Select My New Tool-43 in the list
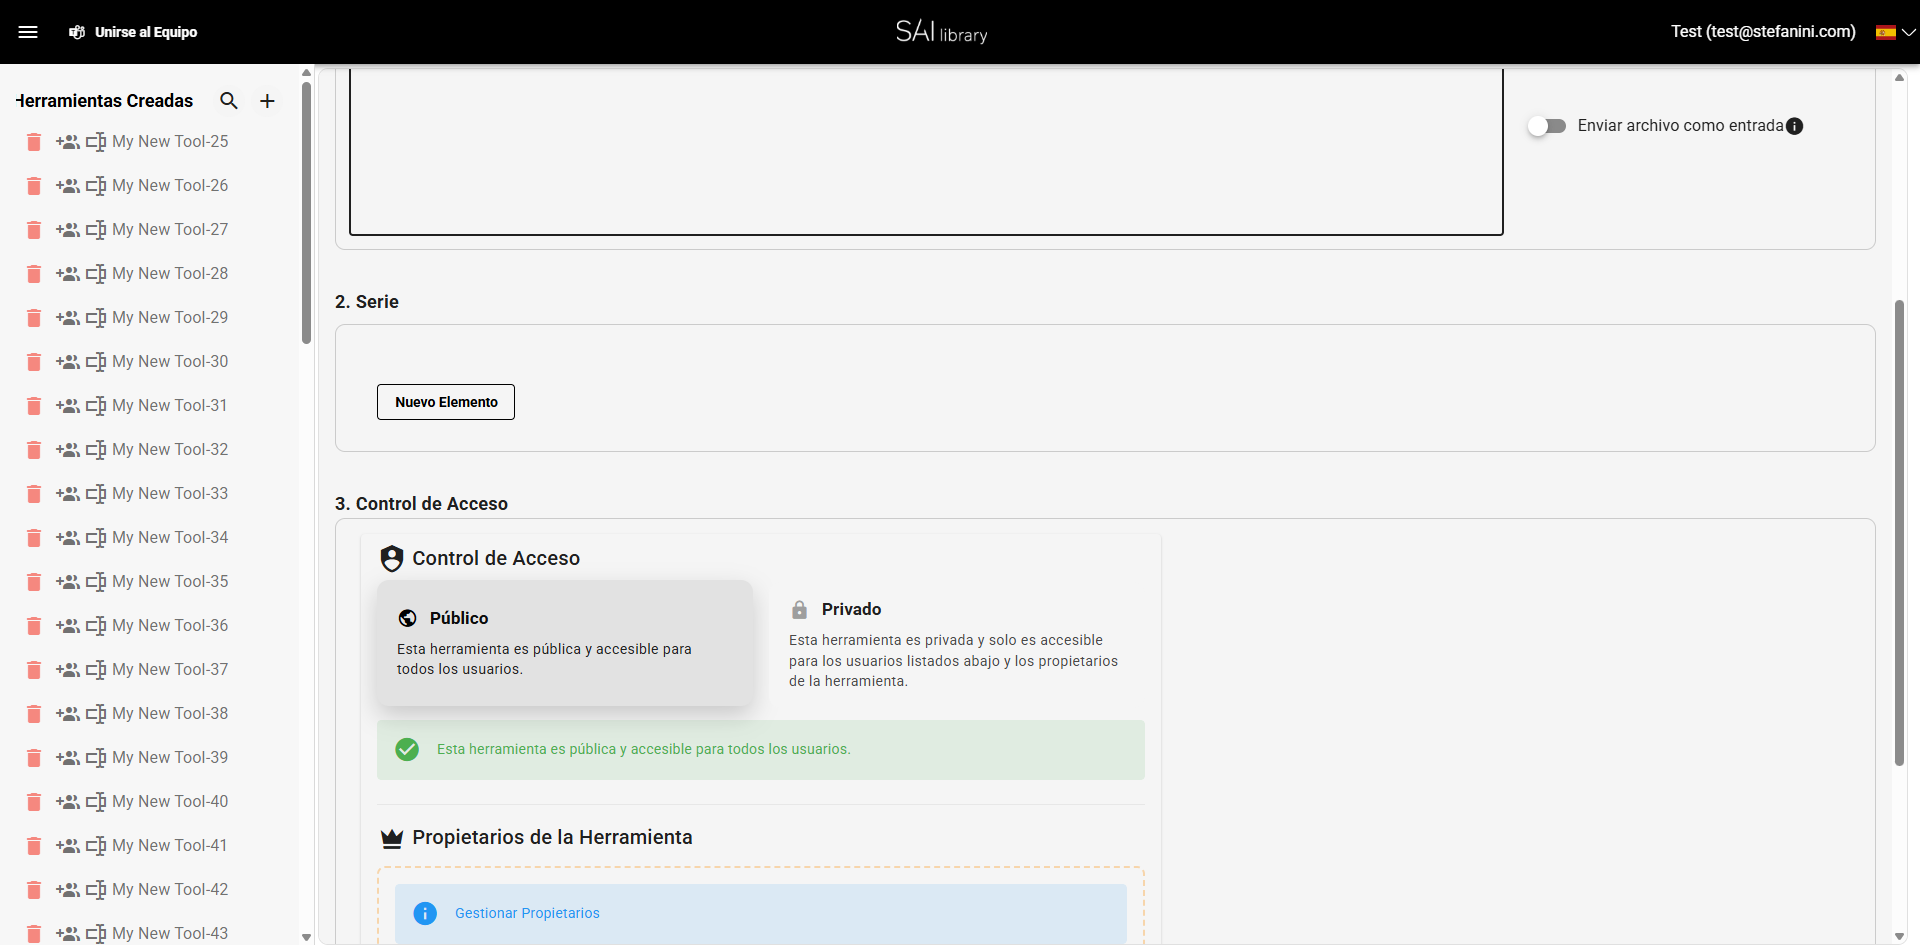Screen dimensions: 1920x945 (171, 933)
